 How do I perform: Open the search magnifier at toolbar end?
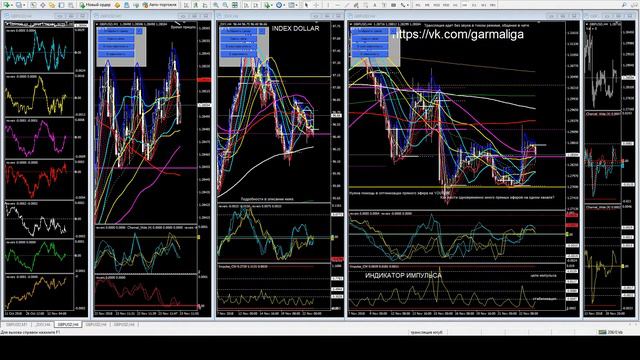[x=624, y=4]
